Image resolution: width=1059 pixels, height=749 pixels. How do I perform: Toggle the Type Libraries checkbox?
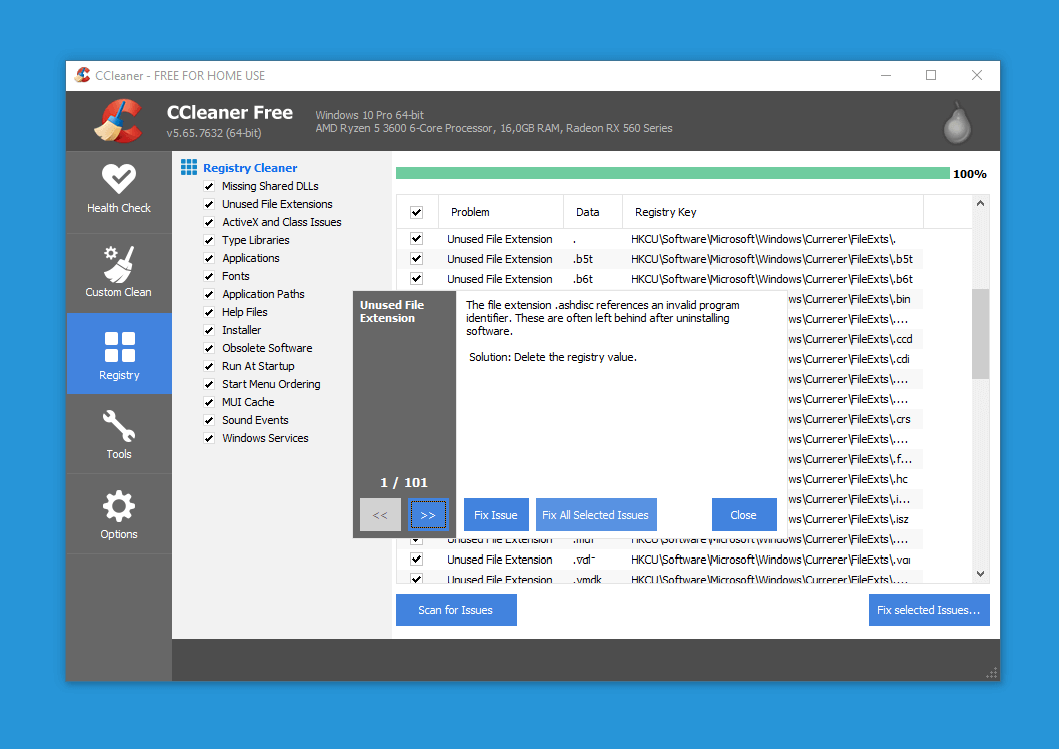tap(209, 240)
